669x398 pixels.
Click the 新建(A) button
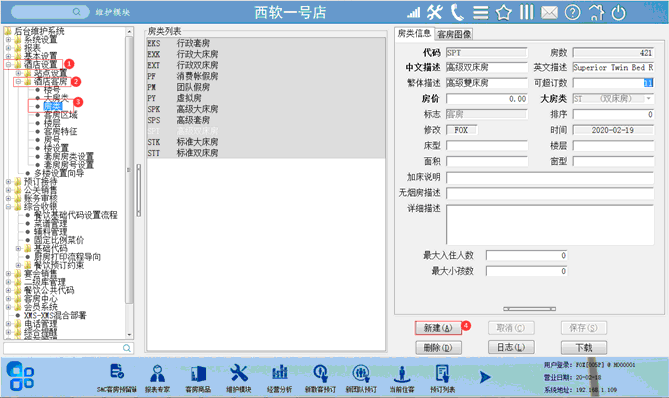coord(438,328)
